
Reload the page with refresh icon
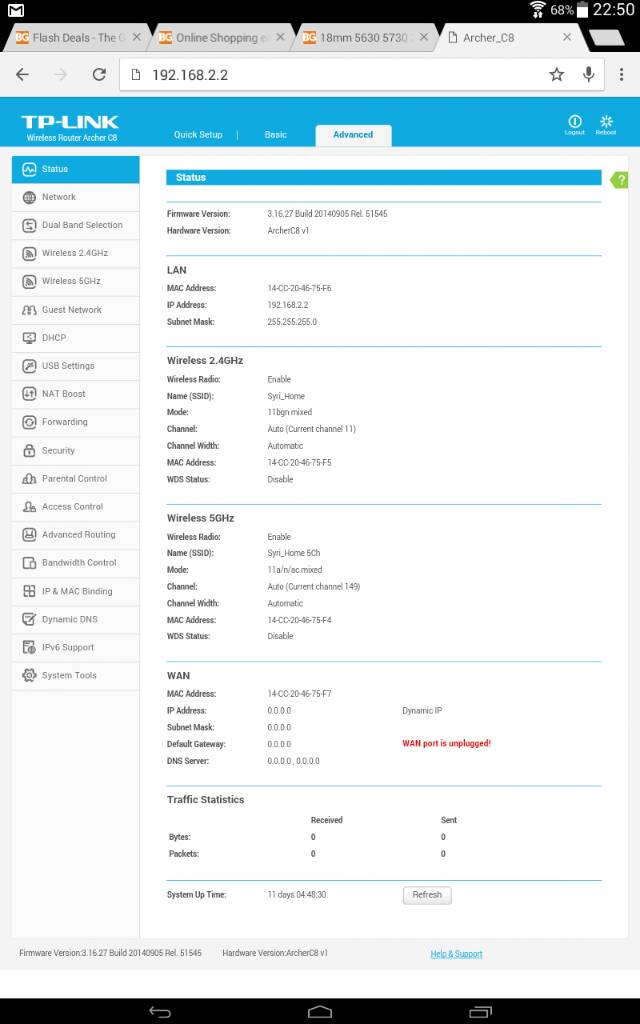point(99,74)
